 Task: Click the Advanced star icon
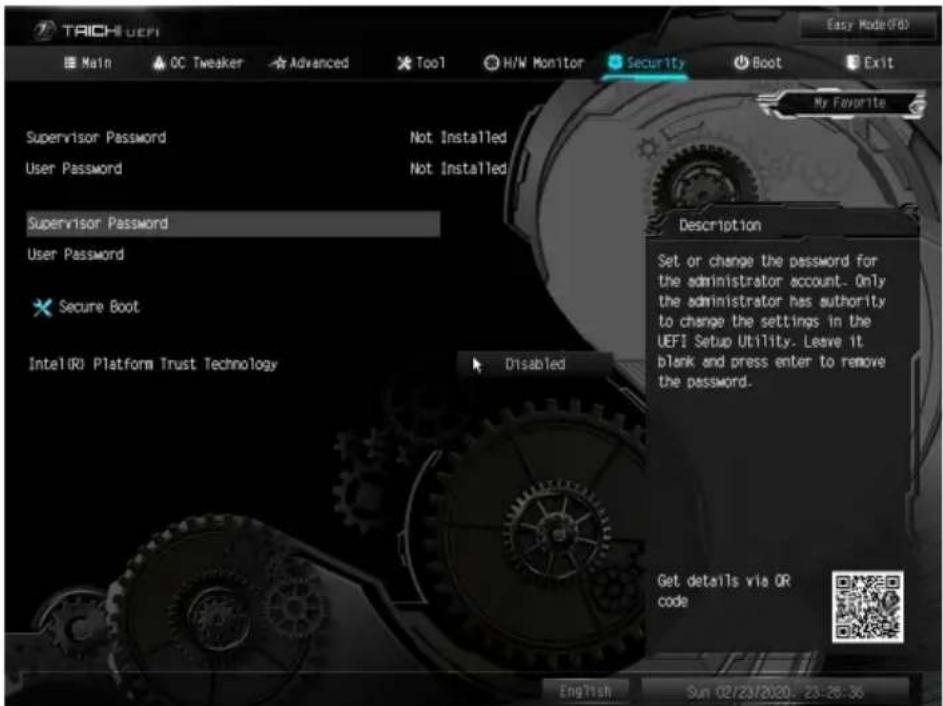click(x=278, y=63)
